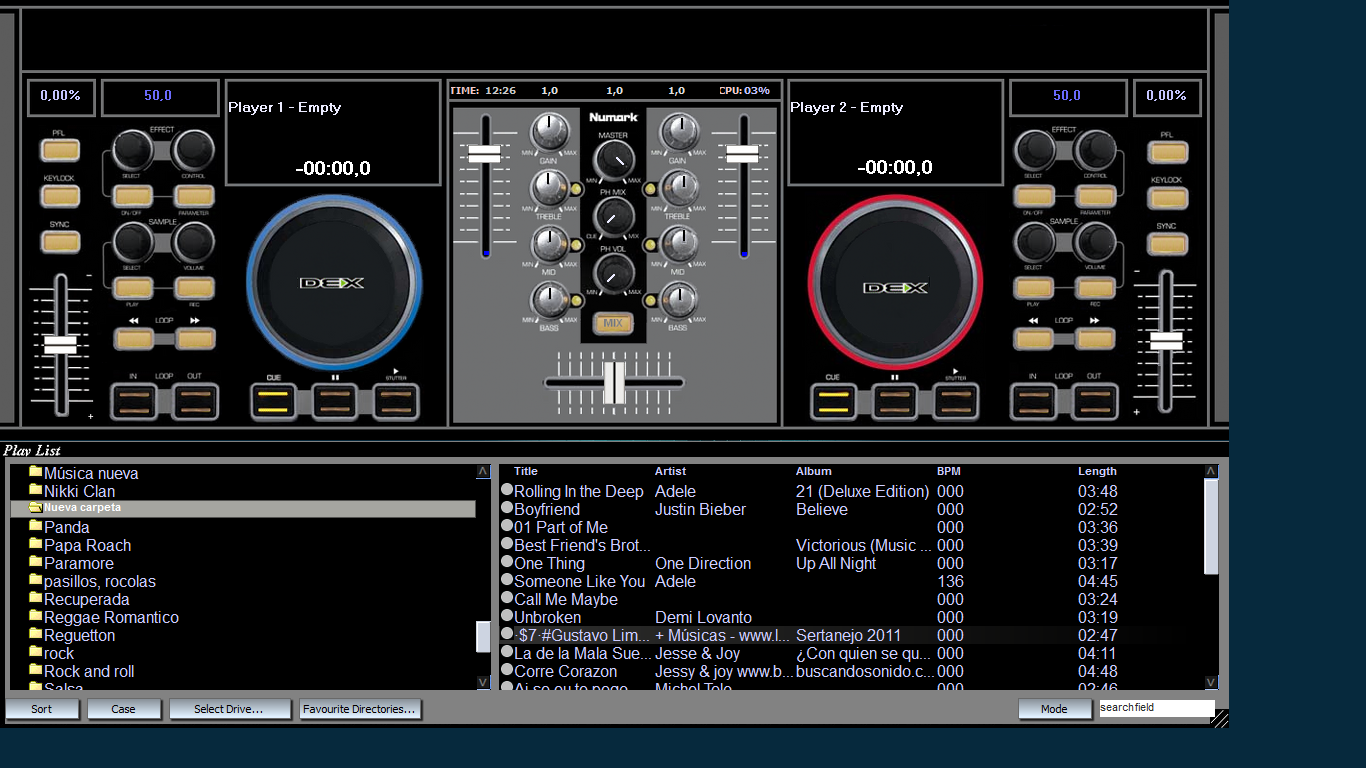The image size is (1366, 768).
Task: Enable KEYLOCK on Player 1
Action: point(60,196)
